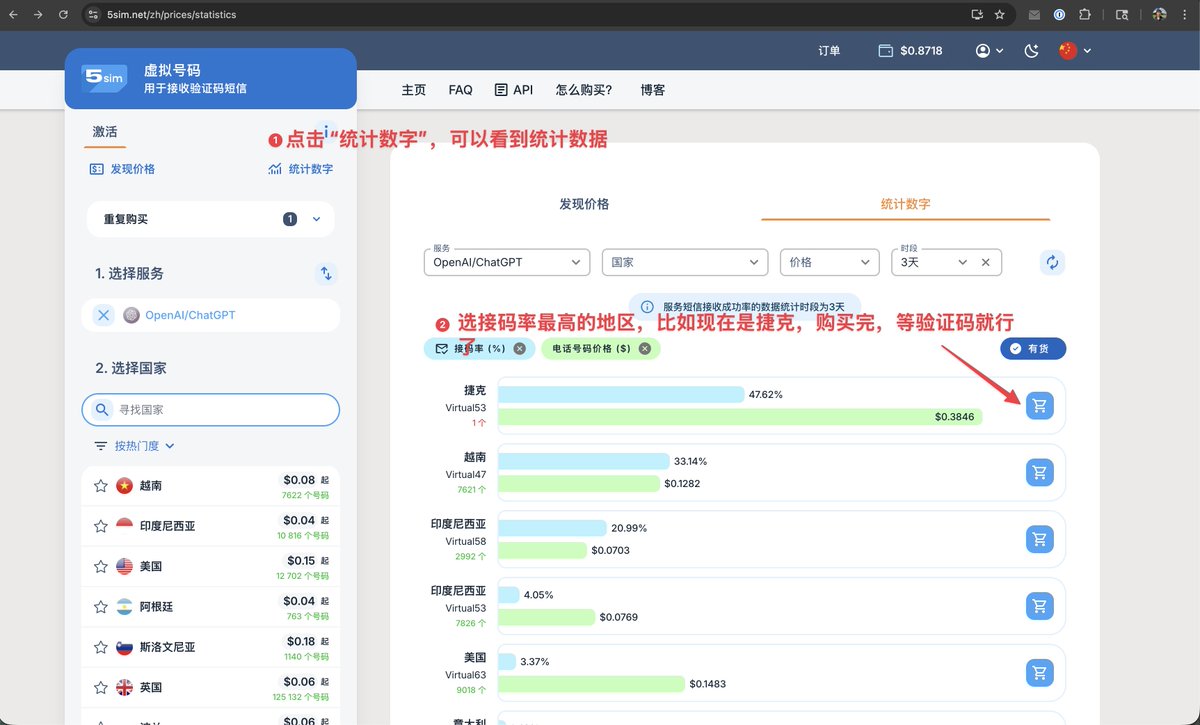Screen dimensions: 1200x725
Task: Click the 47.62% success rate bar for 捷克
Action: tap(621, 395)
